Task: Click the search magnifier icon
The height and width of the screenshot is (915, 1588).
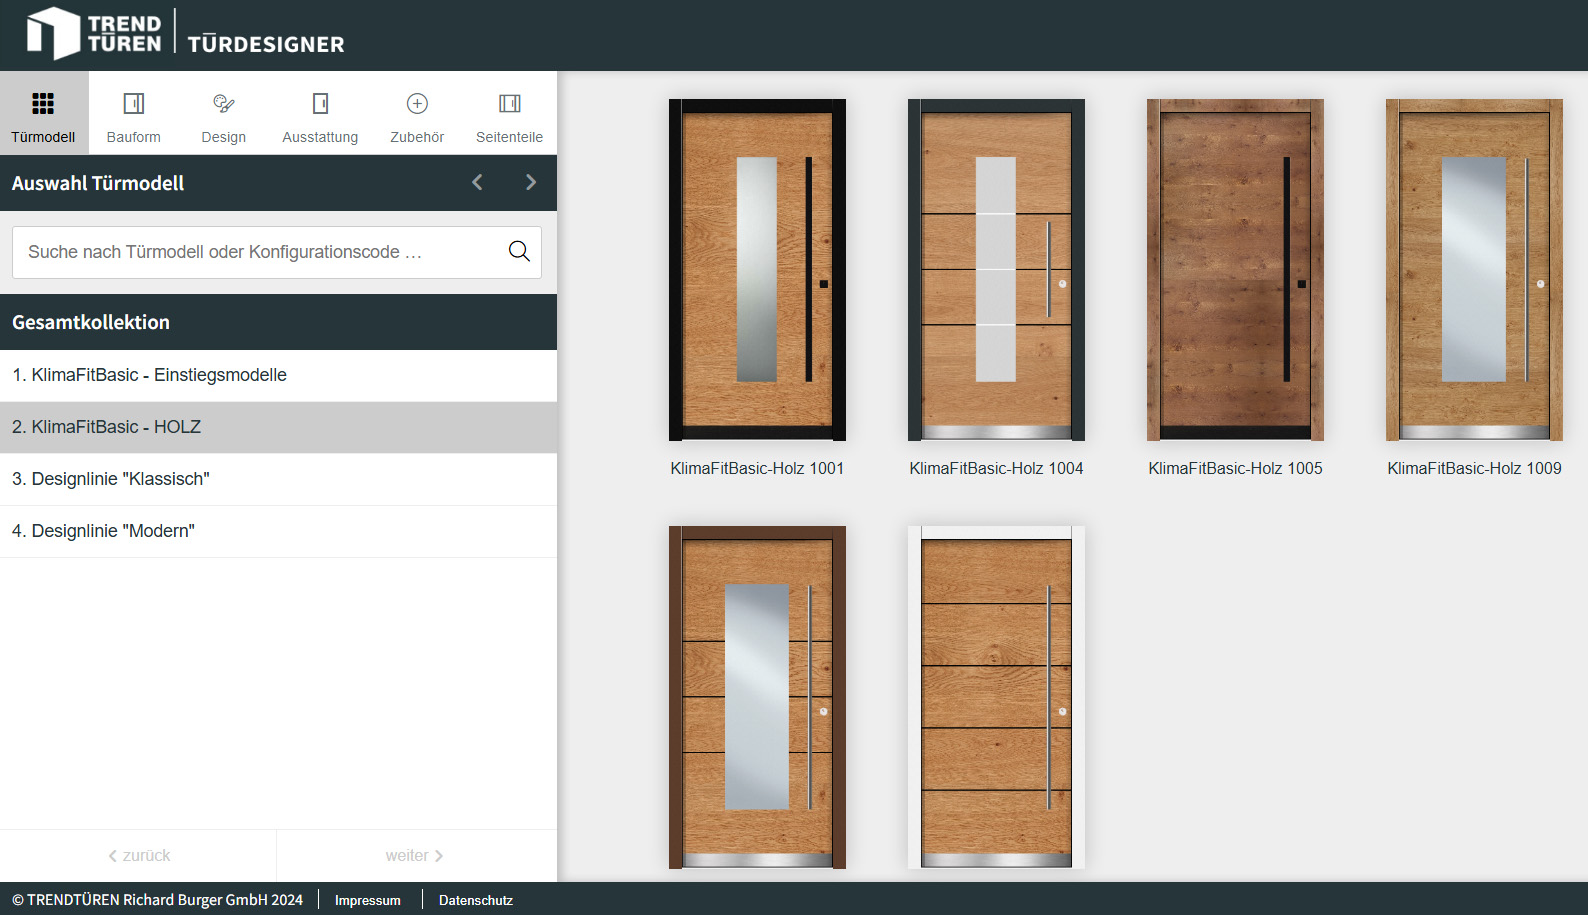Action: [x=519, y=251]
